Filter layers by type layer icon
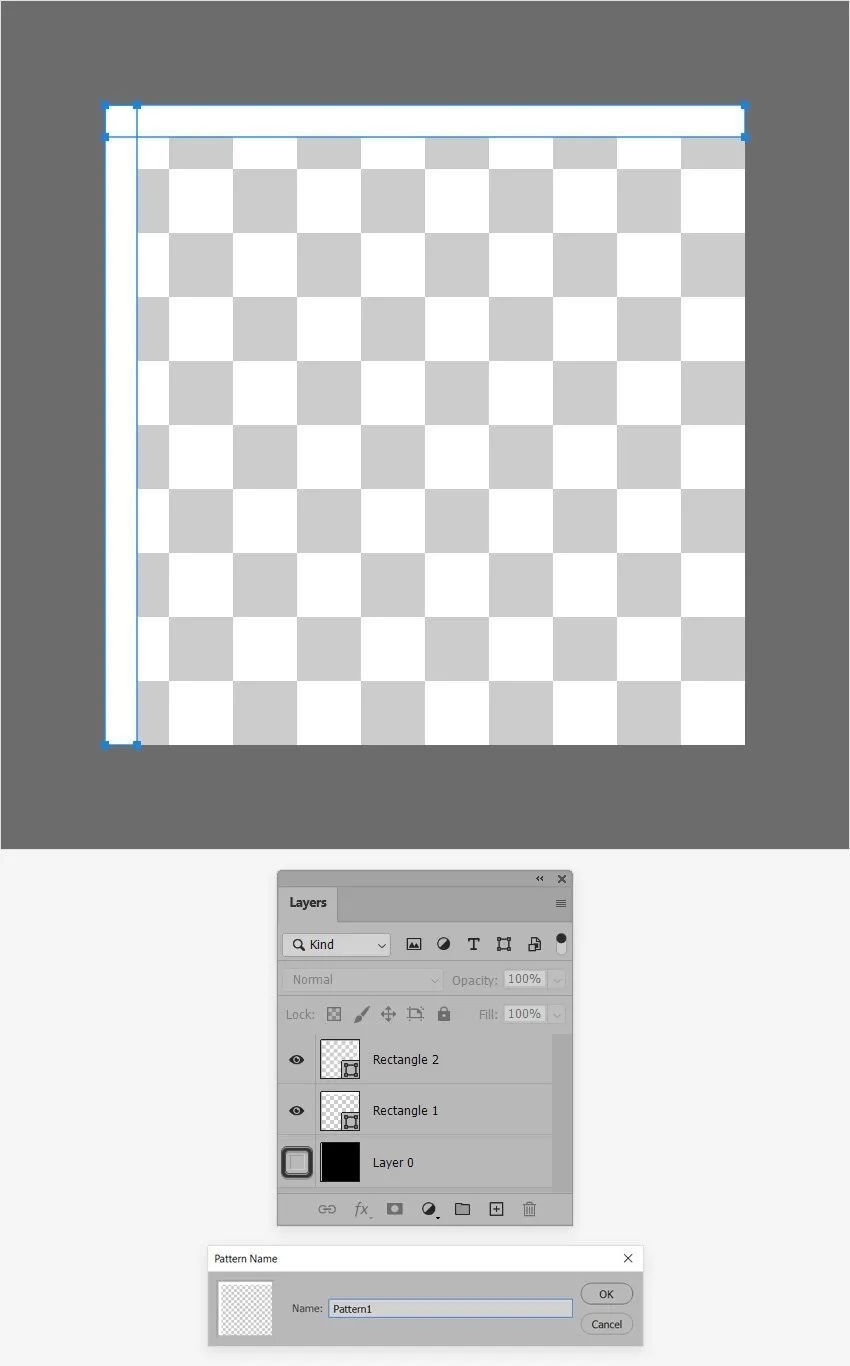 point(474,944)
